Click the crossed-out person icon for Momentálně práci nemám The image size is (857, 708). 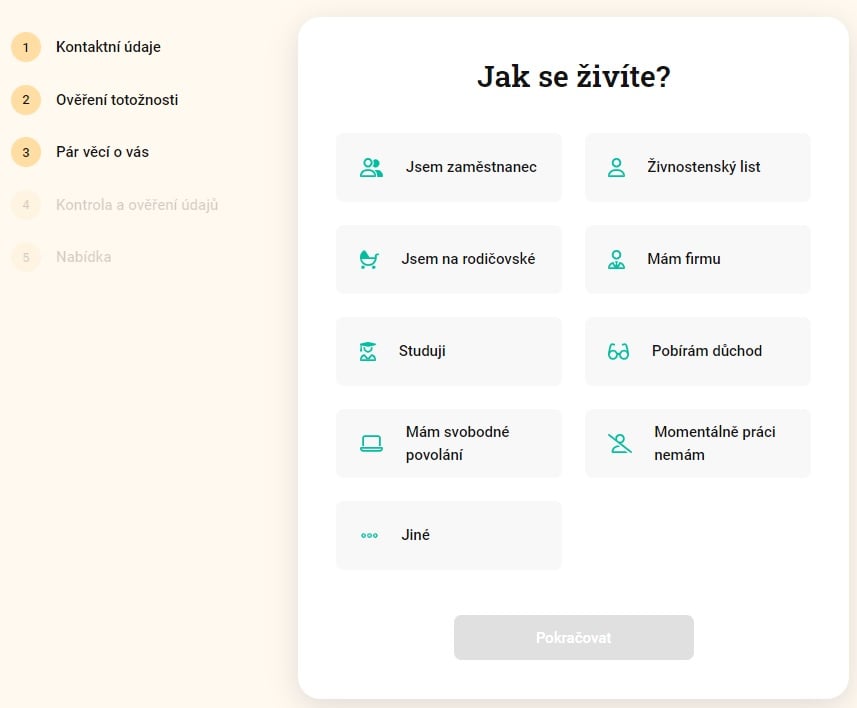coord(620,443)
